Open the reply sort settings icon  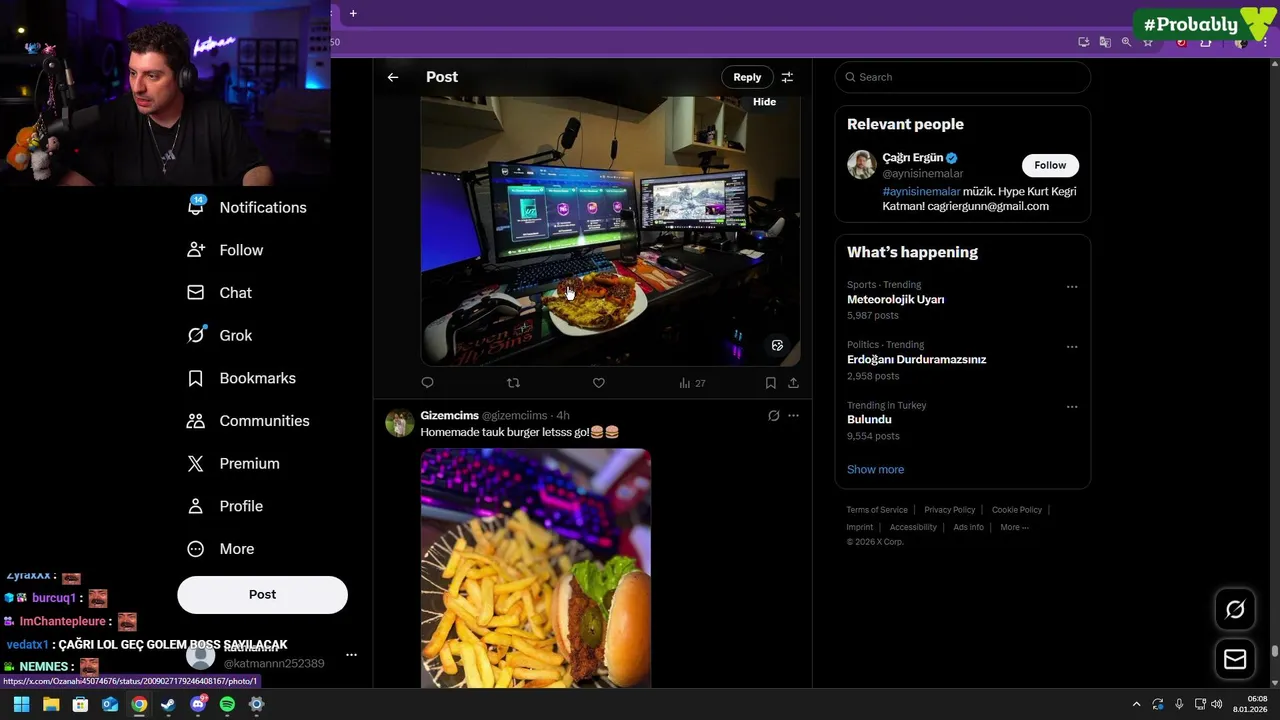[x=787, y=77]
